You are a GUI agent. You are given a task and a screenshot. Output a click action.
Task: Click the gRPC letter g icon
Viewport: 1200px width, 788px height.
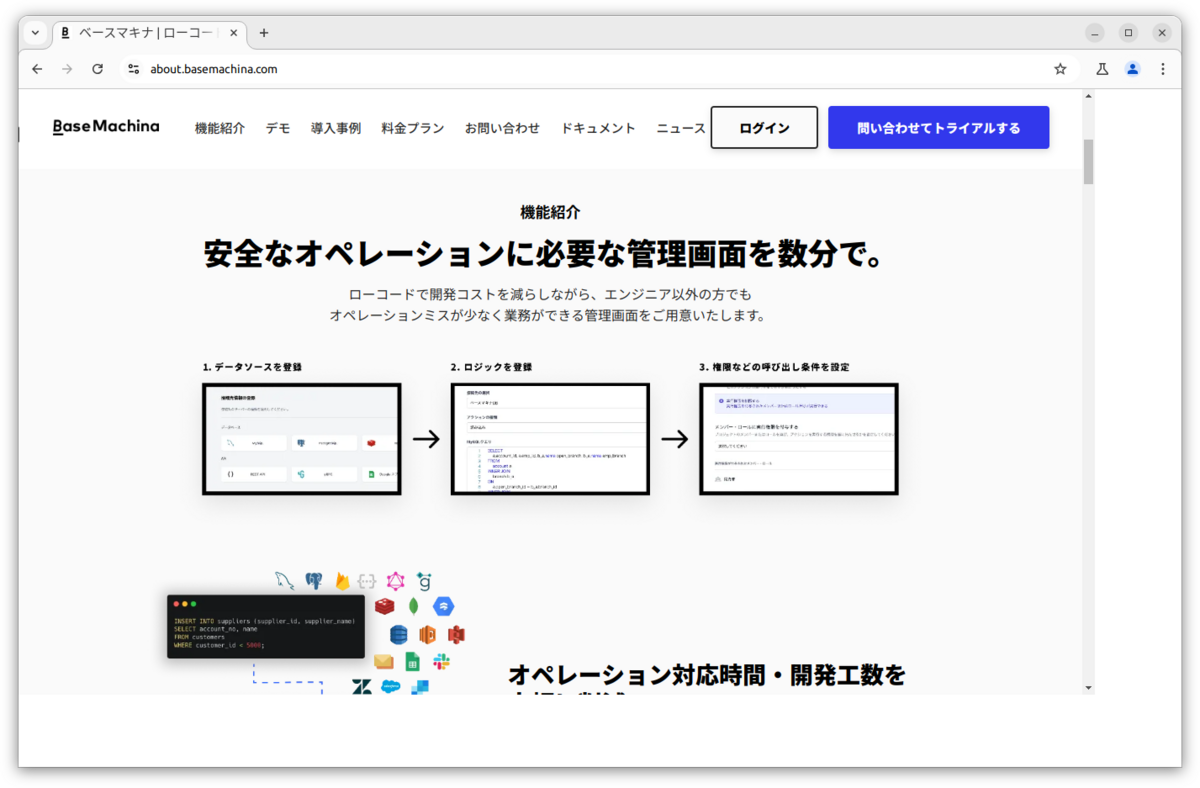click(425, 581)
